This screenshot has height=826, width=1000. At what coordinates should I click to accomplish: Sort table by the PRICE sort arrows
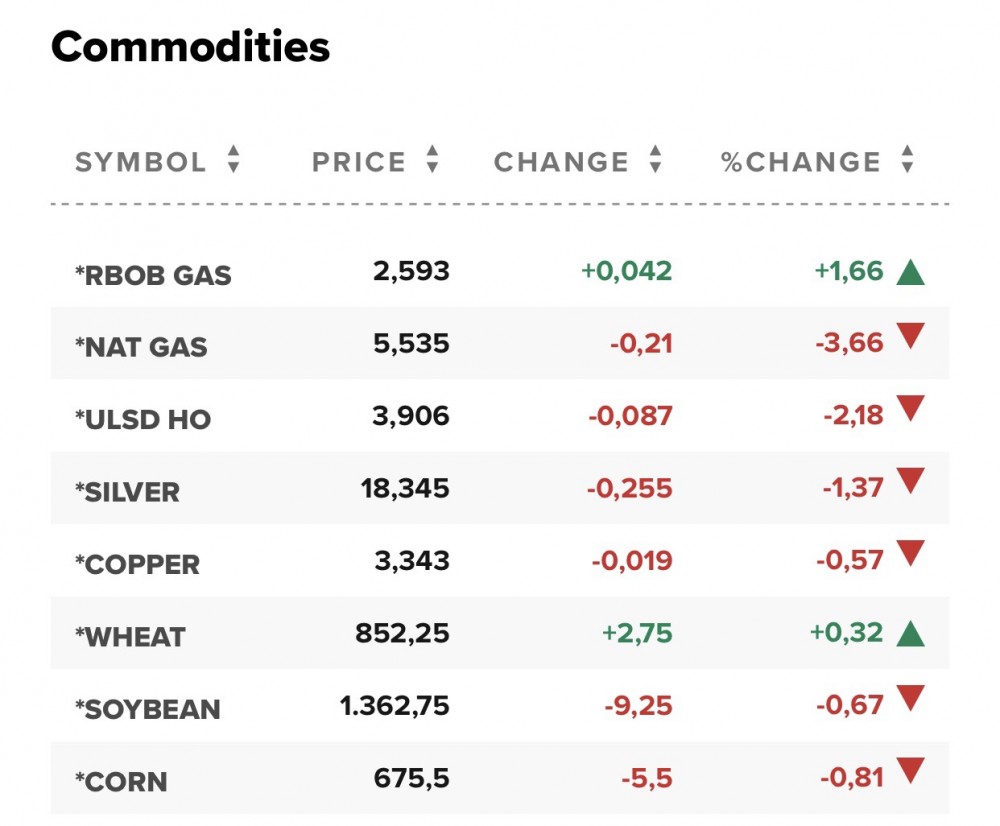click(x=432, y=160)
